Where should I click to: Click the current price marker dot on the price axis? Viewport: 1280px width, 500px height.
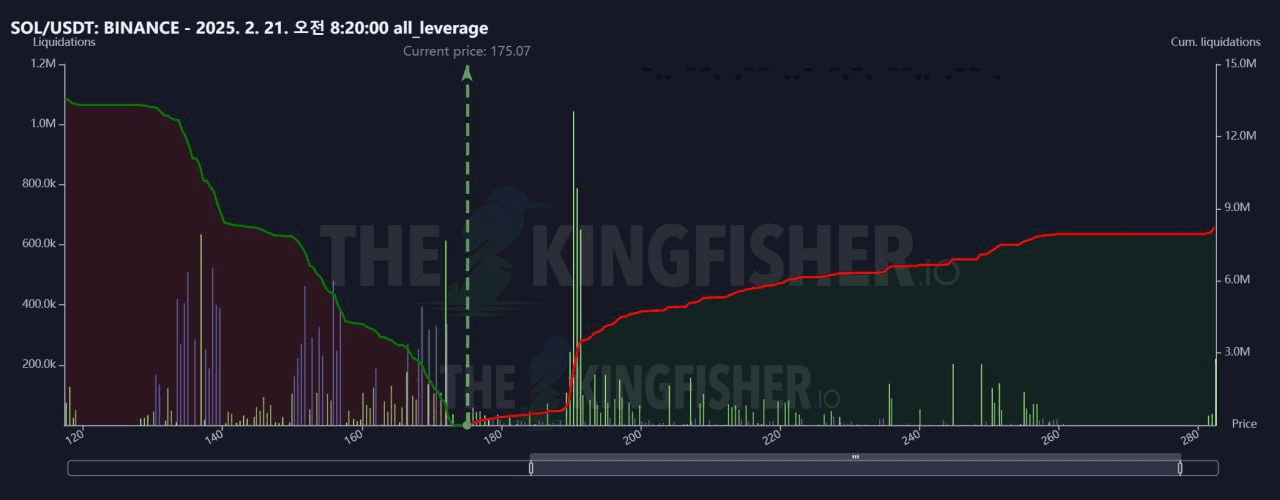[x=467, y=425]
